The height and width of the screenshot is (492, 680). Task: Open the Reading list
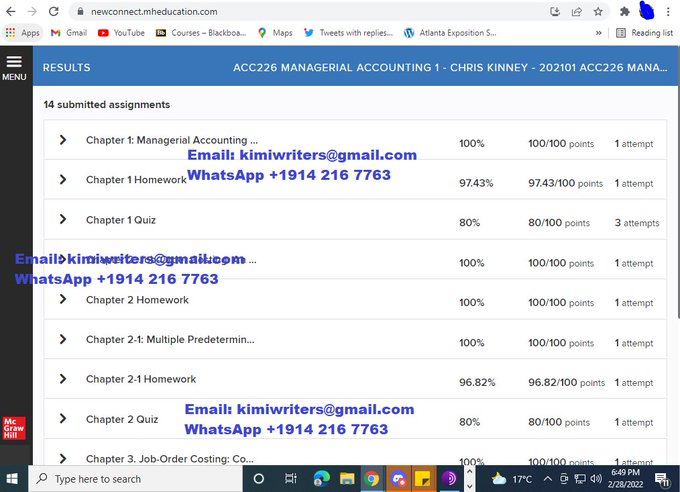[644, 33]
